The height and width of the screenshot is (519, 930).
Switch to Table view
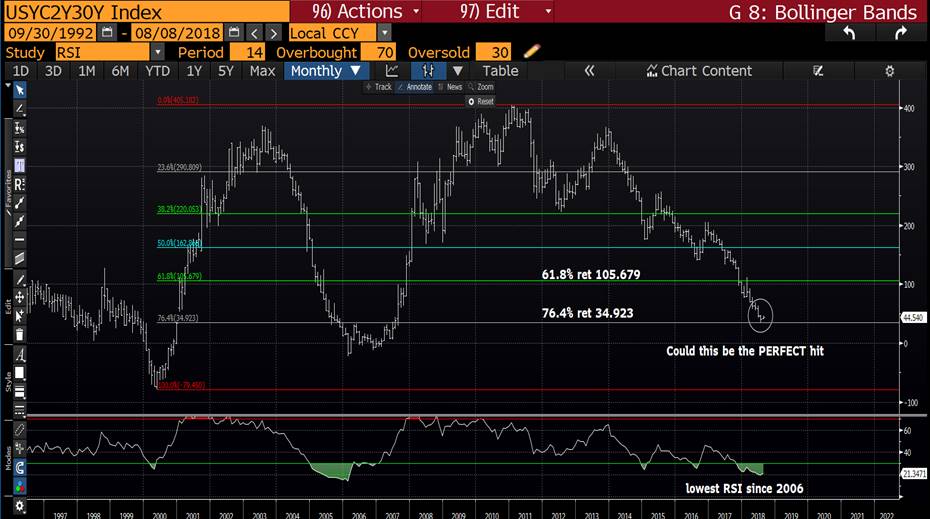click(x=500, y=71)
